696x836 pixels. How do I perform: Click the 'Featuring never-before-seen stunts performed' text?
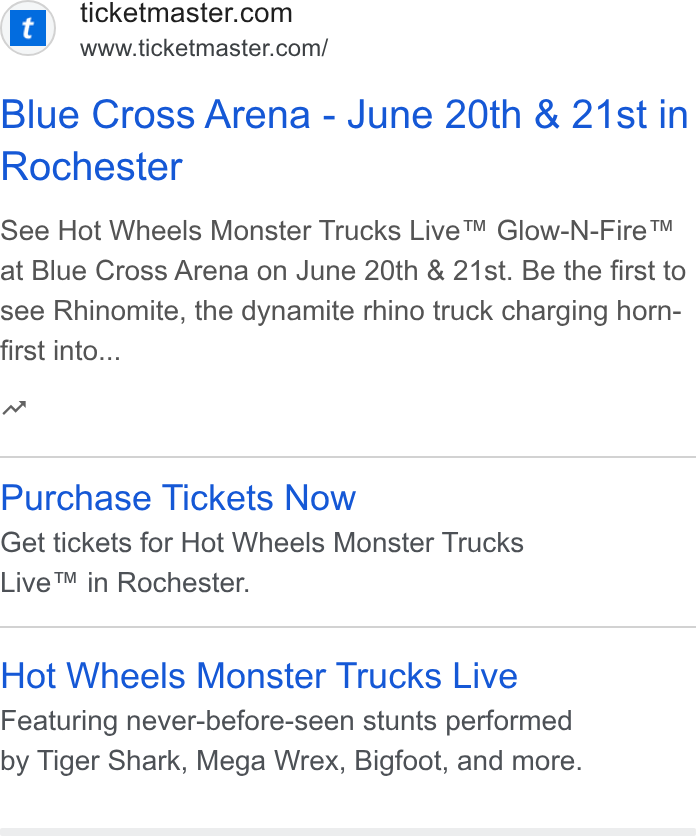tap(286, 721)
